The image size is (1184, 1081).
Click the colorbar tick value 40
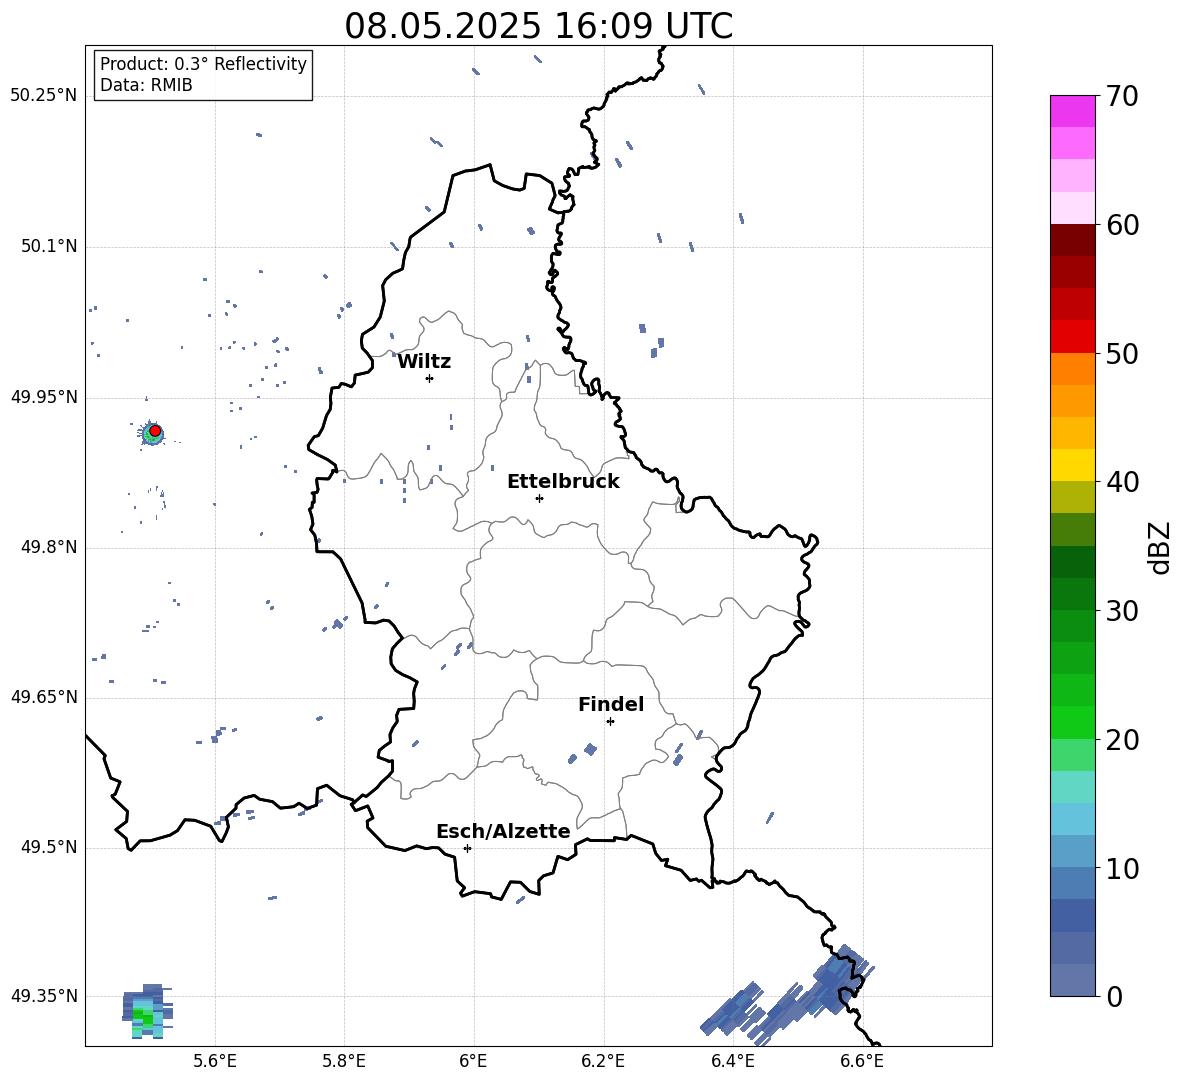point(1122,482)
